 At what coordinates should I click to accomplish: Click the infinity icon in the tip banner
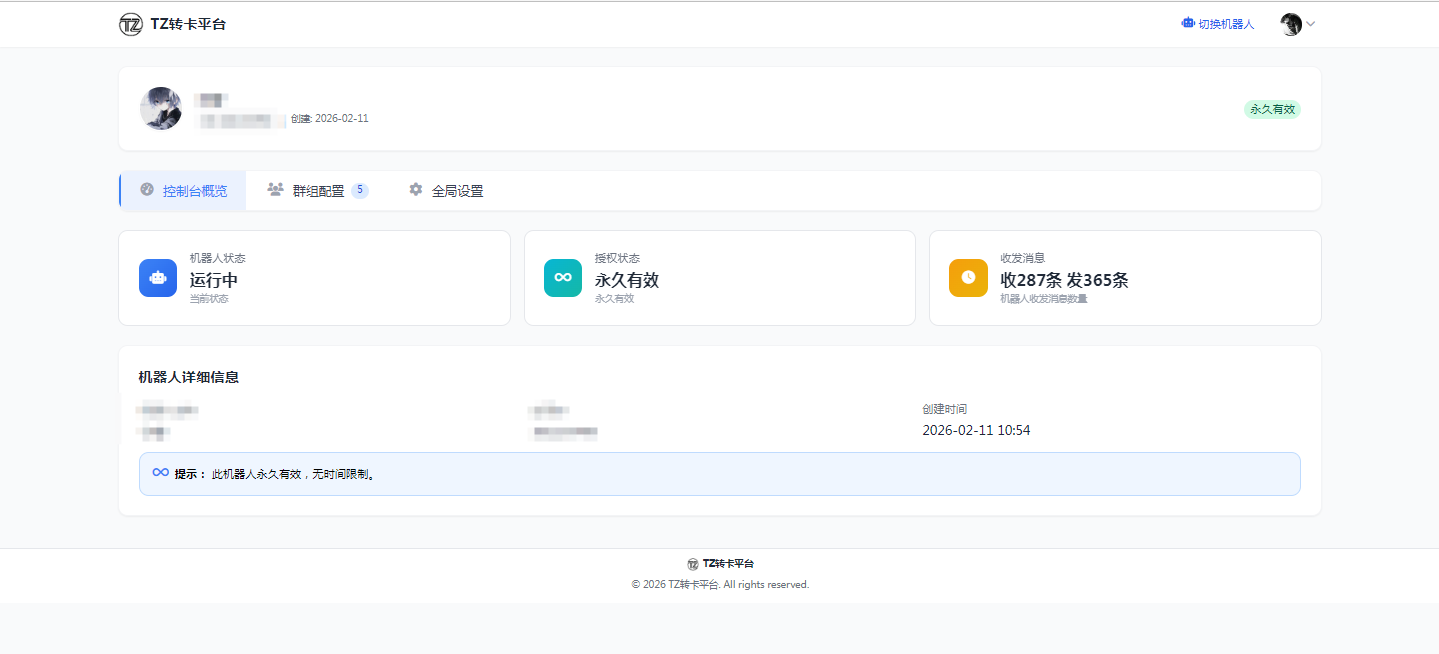(160, 473)
